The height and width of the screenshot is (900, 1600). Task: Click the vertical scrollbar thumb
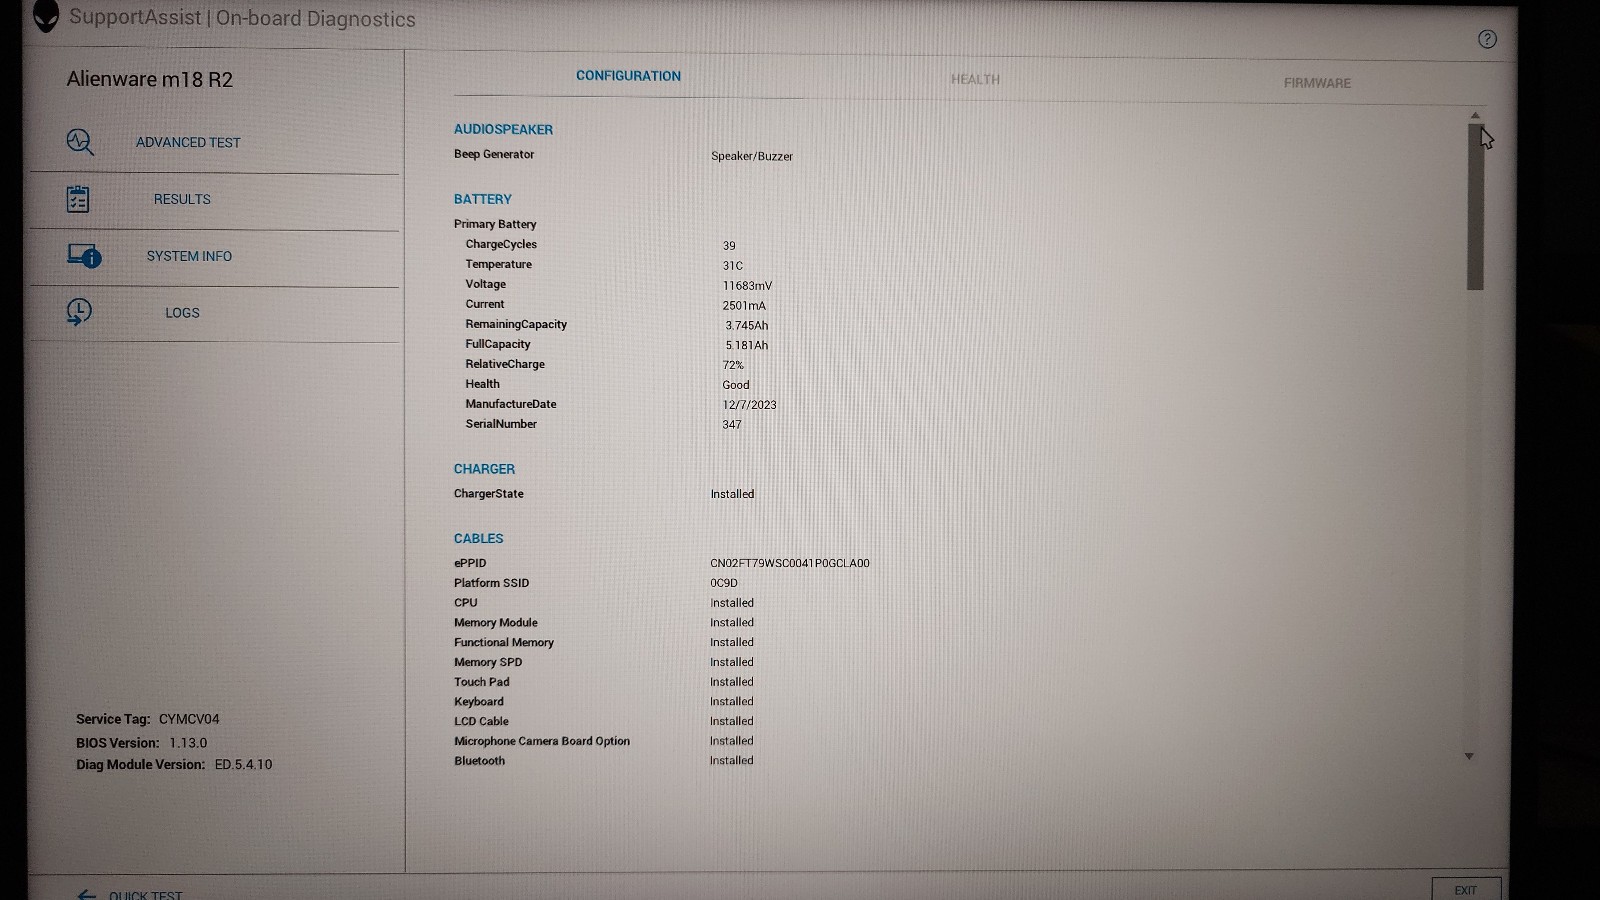click(1475, 207)
